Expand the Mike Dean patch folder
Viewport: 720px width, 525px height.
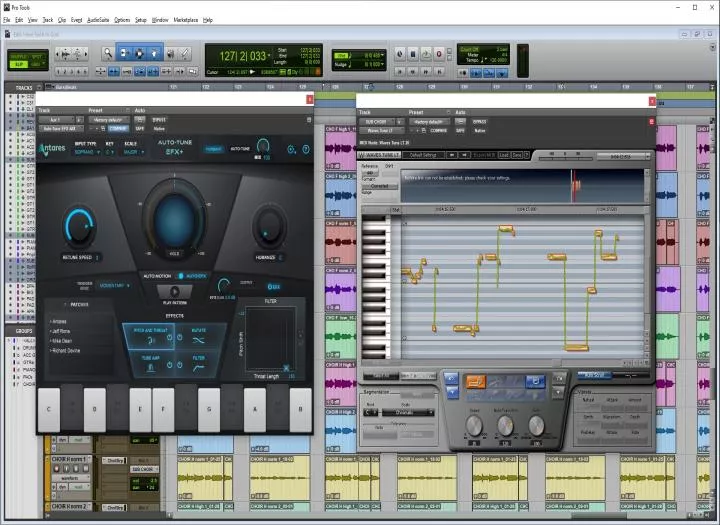(62, 341)
